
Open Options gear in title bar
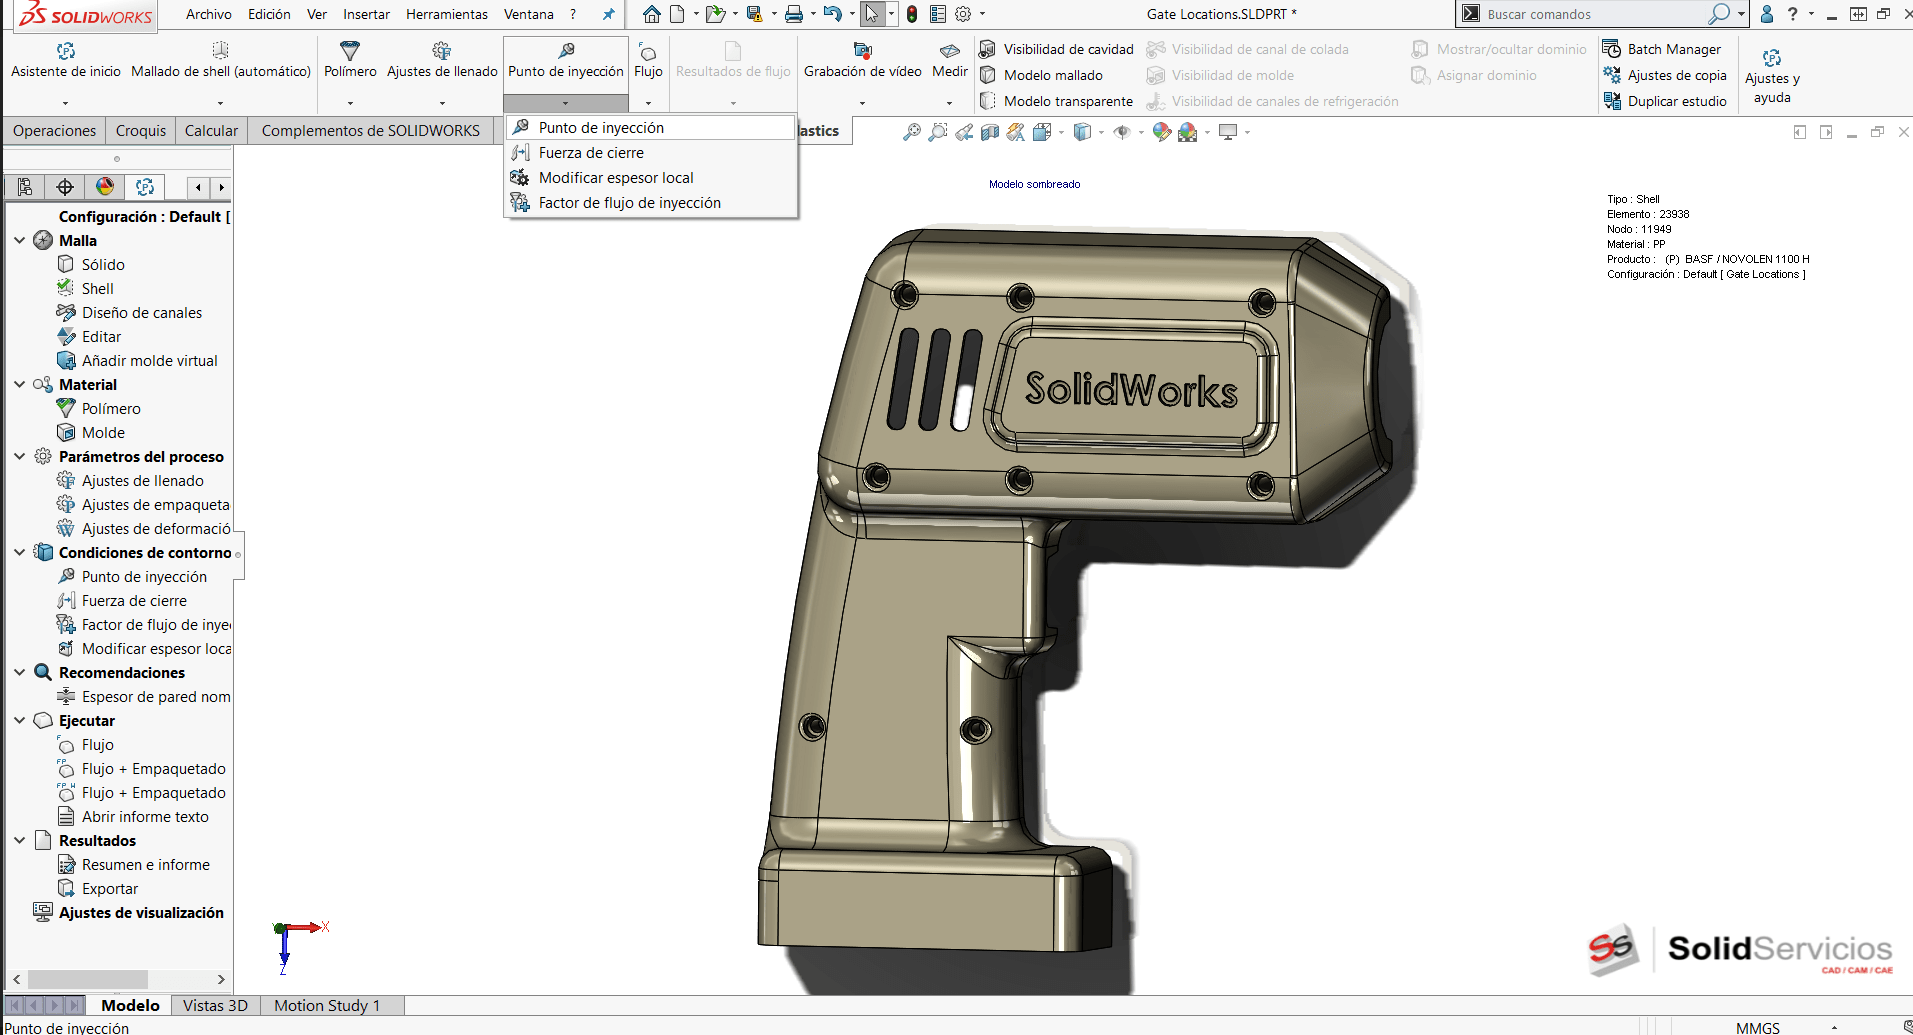pos(963,14)
